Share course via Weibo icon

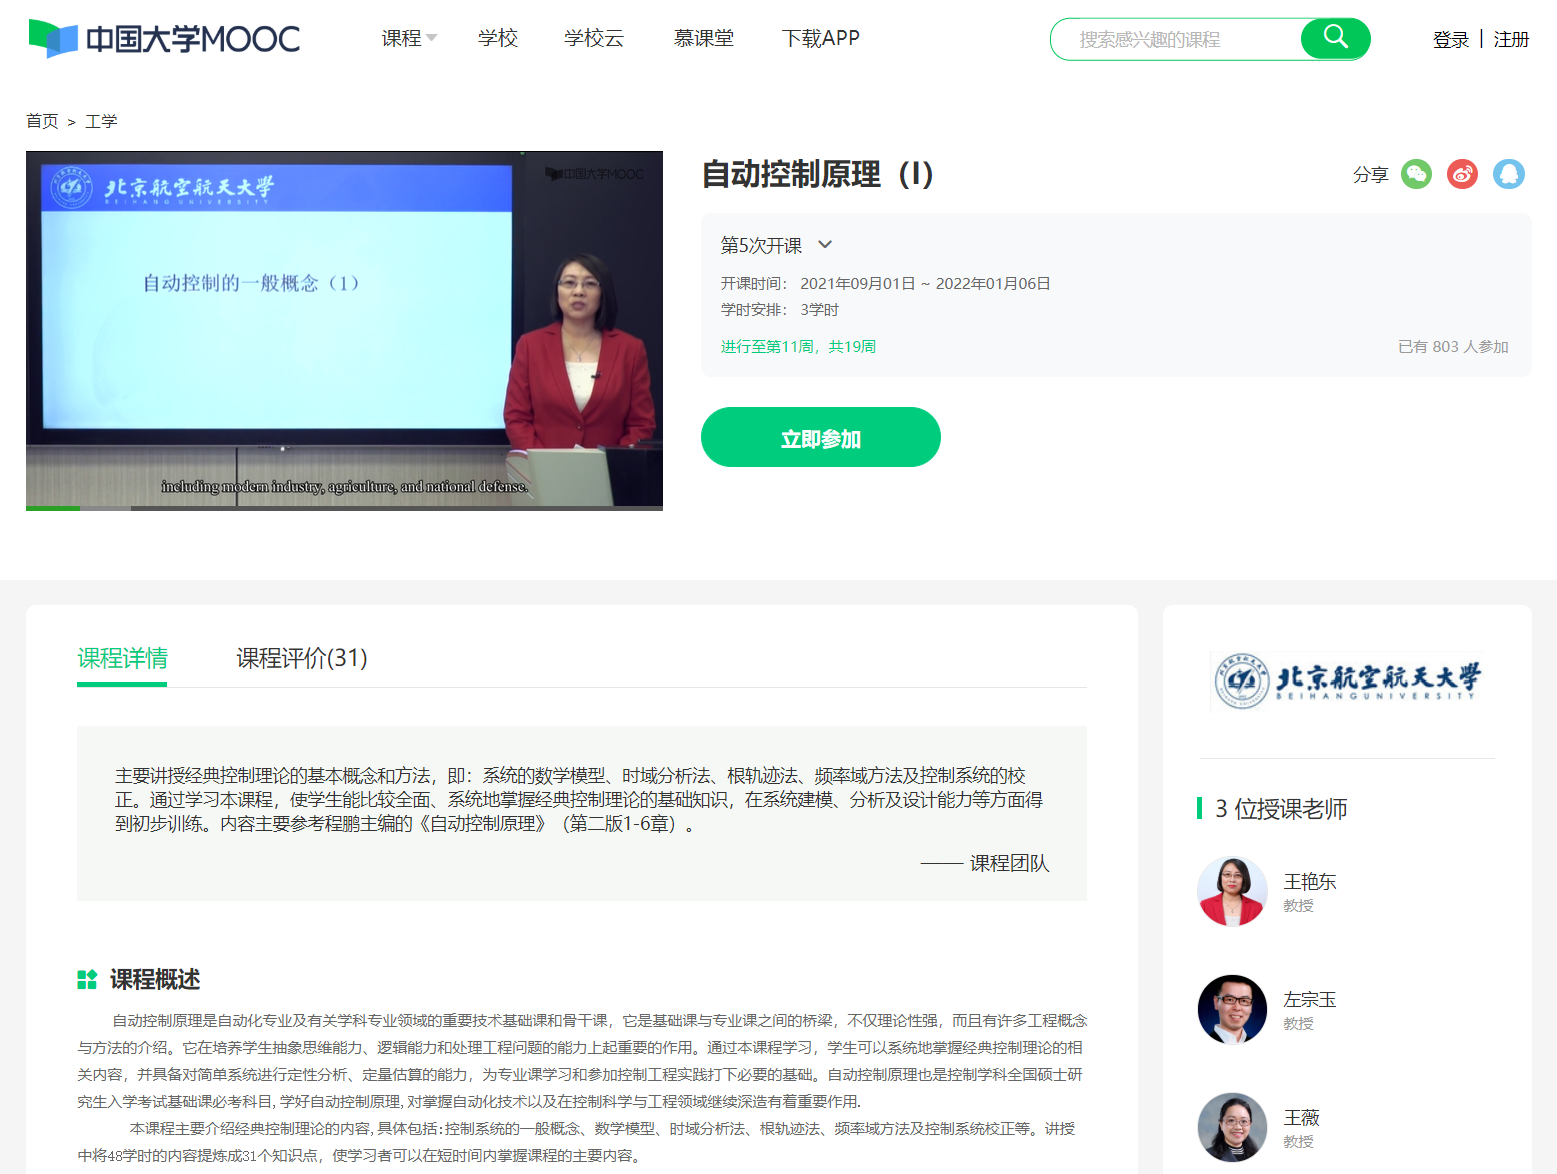(1462, 174)
